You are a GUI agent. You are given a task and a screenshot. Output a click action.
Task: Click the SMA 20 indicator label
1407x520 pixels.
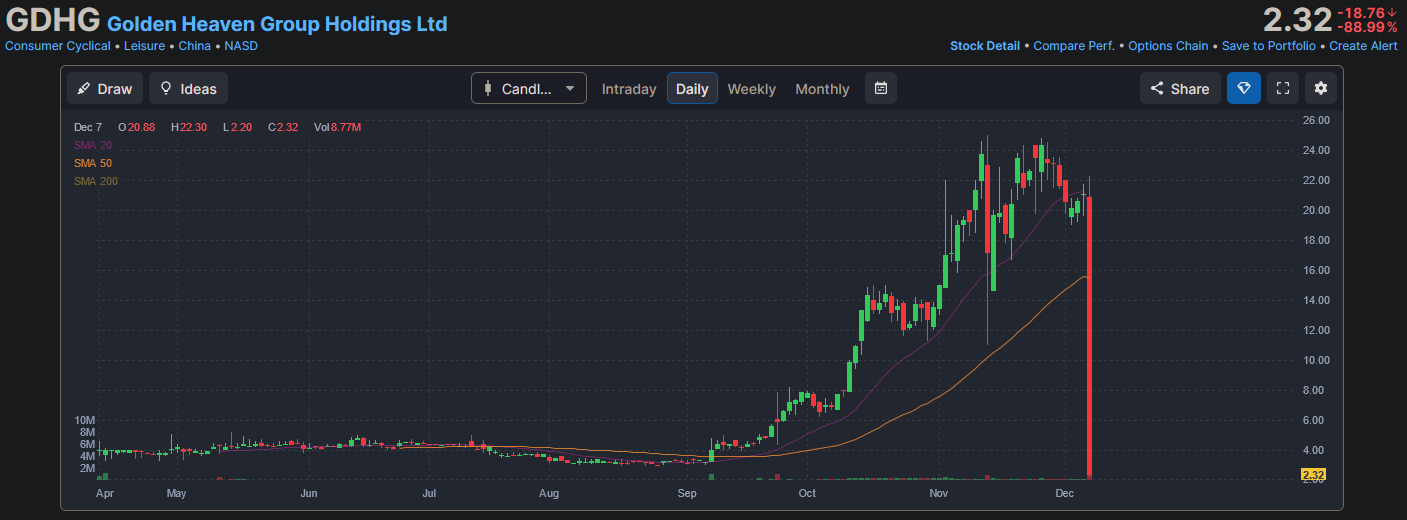tap(93, 145)
